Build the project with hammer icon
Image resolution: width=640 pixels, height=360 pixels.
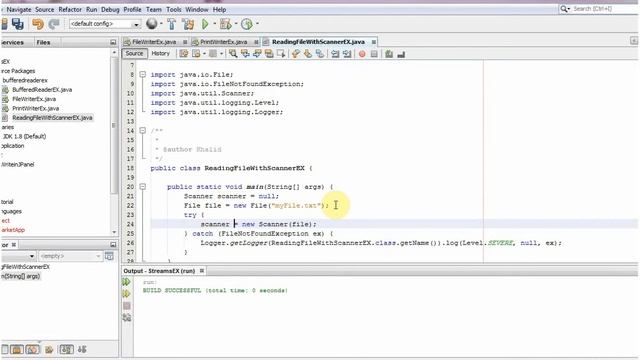(x=171, y=24)
